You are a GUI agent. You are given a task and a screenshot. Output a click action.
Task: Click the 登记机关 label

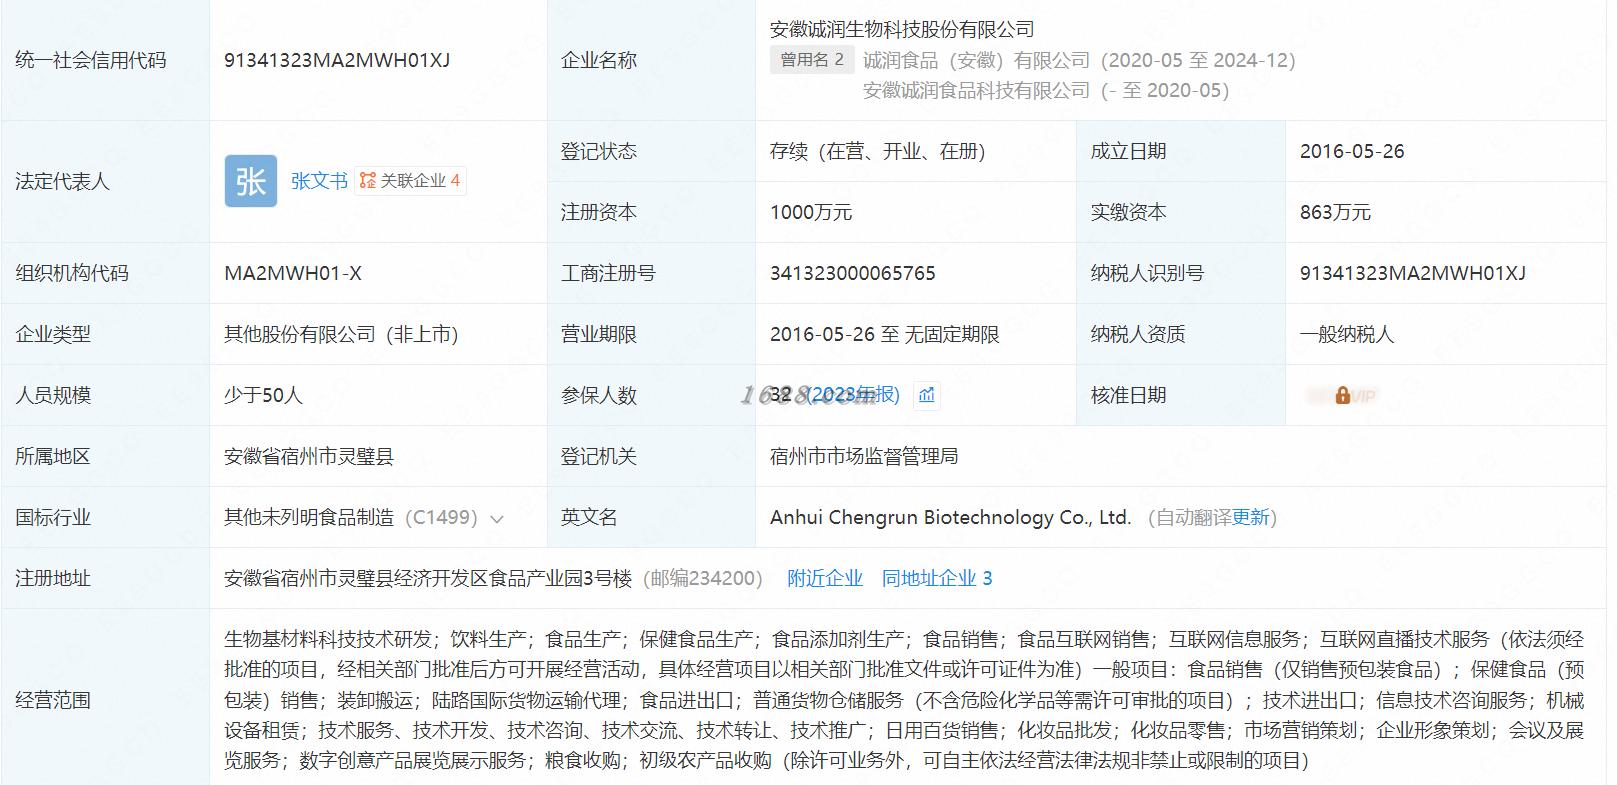click(599, 456)
